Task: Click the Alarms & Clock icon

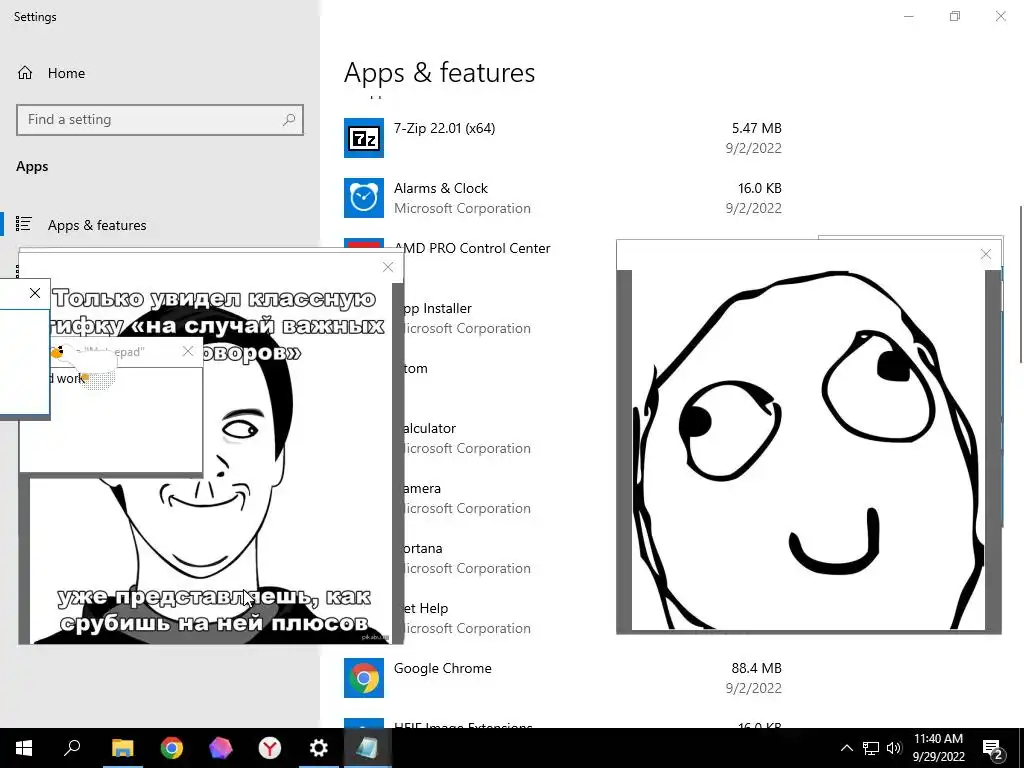Action: (364, 198)
